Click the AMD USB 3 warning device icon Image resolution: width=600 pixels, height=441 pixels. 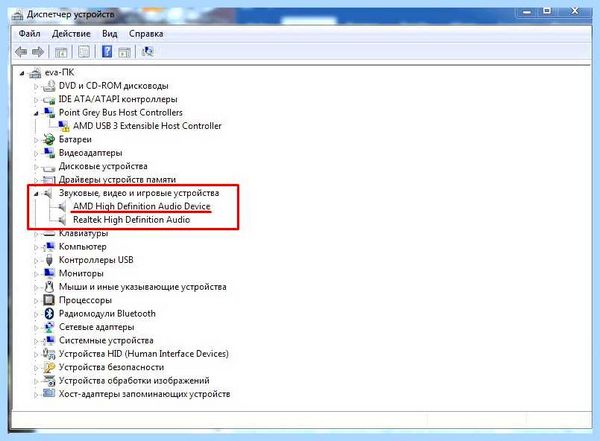coord(64,126)
